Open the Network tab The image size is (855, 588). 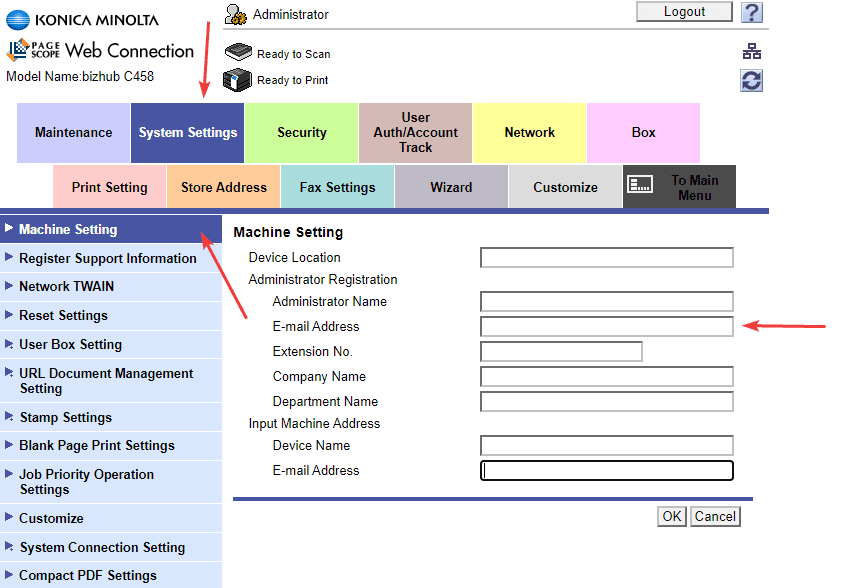coord(529,133)
